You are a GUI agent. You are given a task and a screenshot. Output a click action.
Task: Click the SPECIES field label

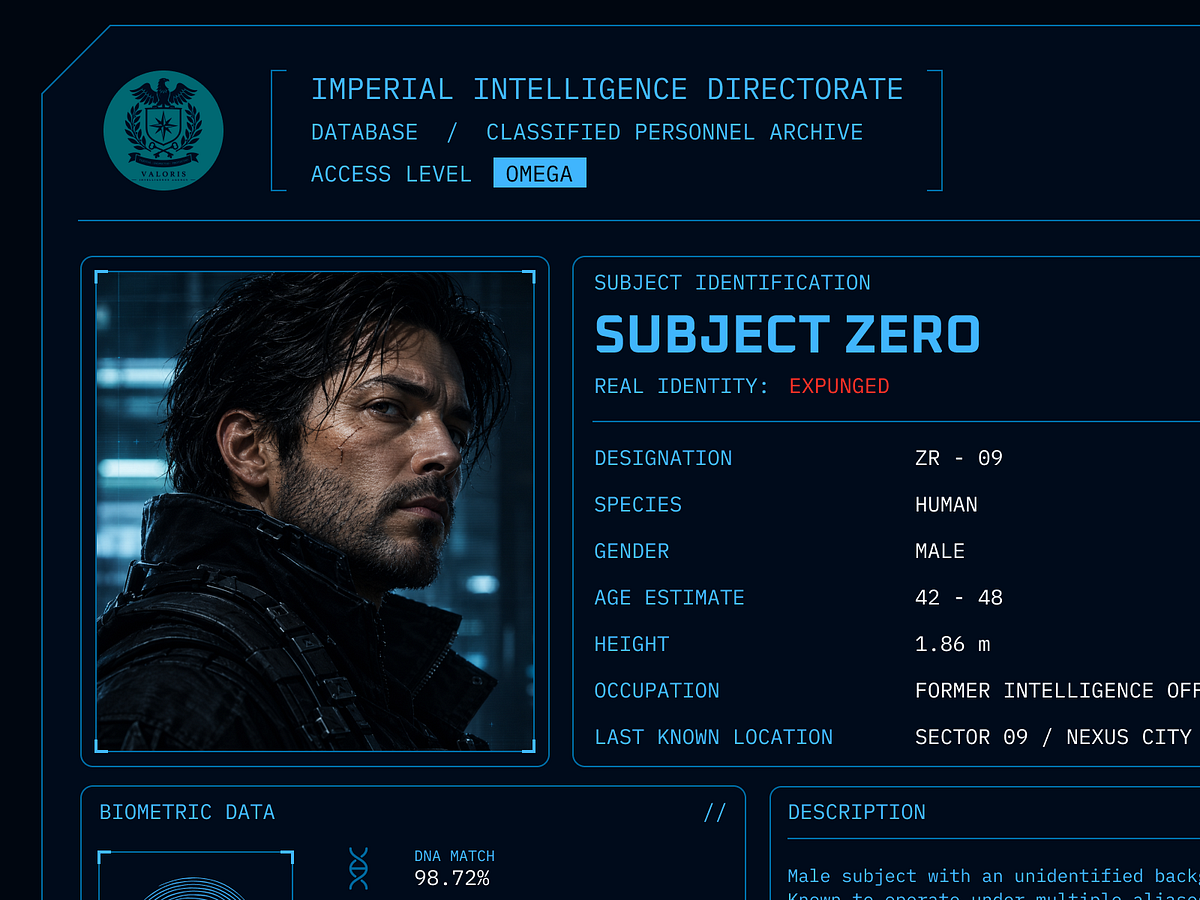(x=638, y=505)
